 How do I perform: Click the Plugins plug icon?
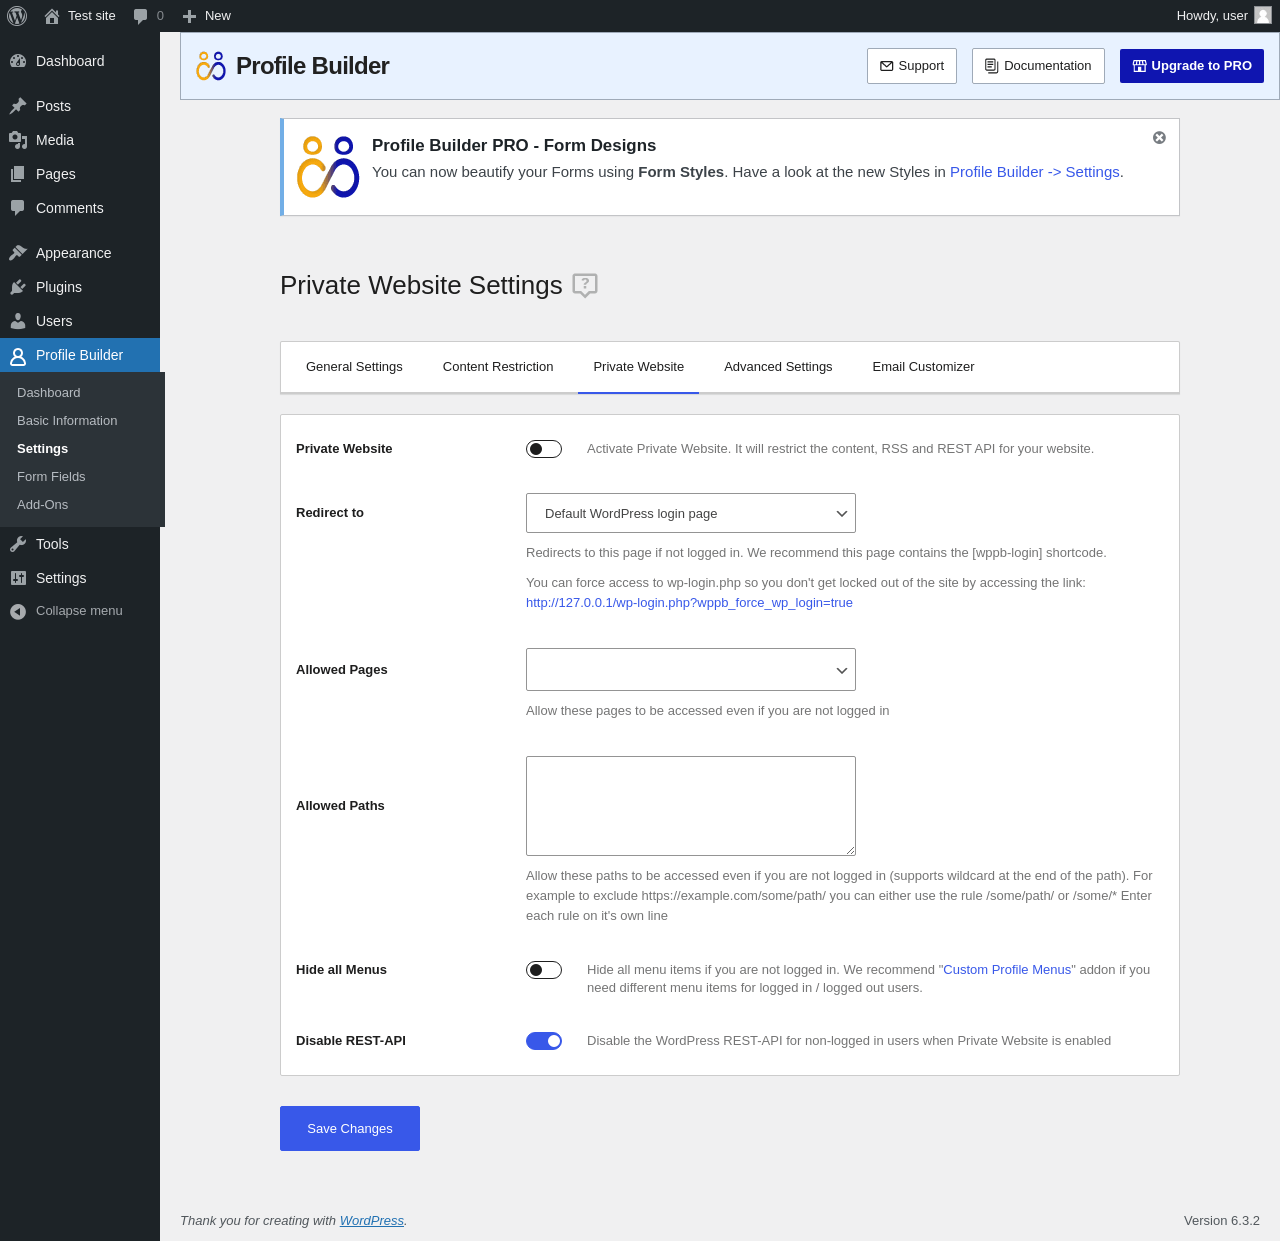(18, 287)
